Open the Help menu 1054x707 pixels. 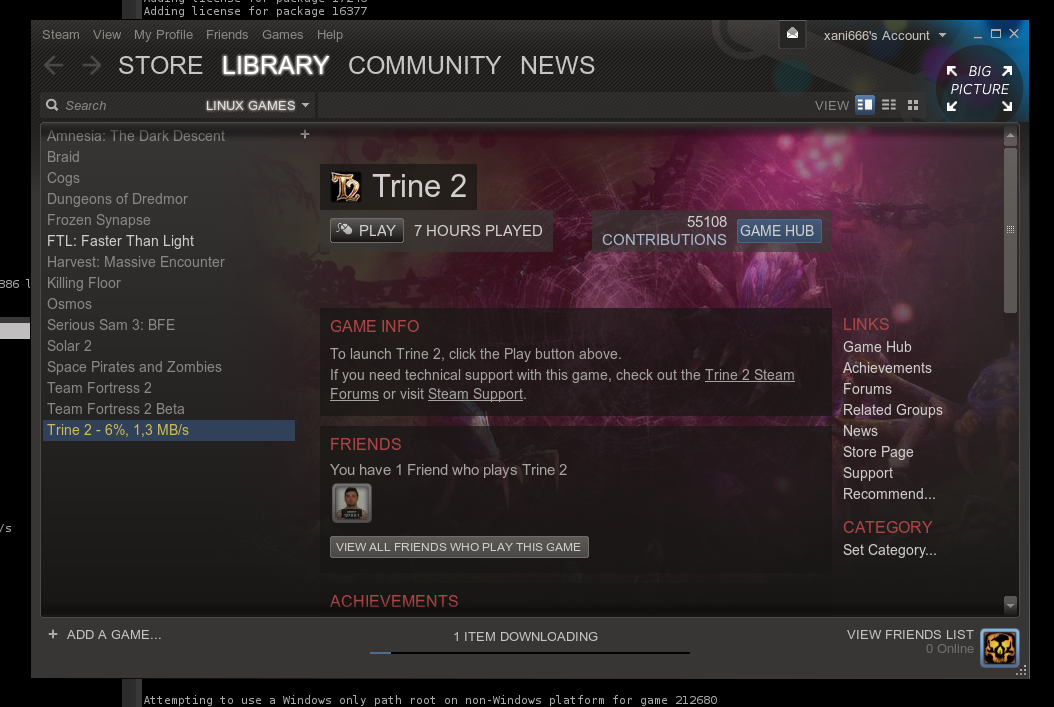(329, 34)
